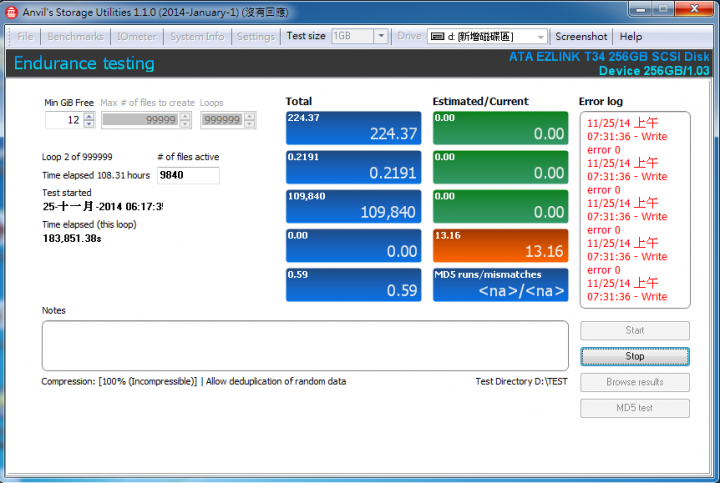Screen dimensions: 720x483
Task: Open the IOmeter menu
Action: [x=136, y=36]
